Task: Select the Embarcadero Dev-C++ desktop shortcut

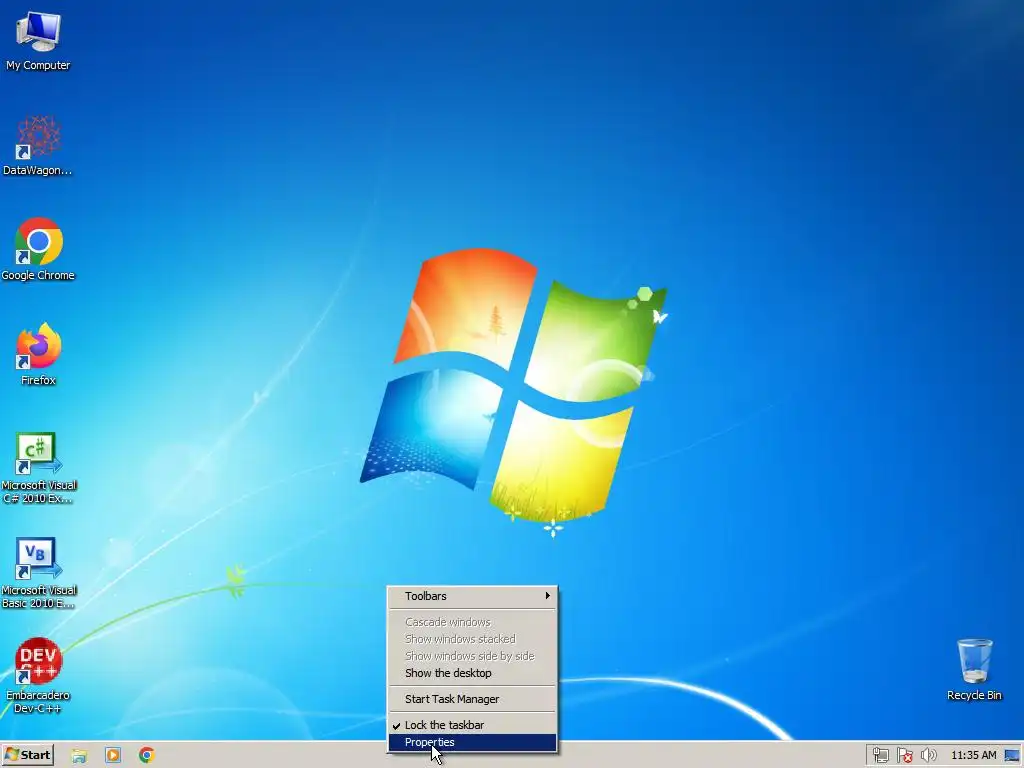Action: (x=38, y=676)
